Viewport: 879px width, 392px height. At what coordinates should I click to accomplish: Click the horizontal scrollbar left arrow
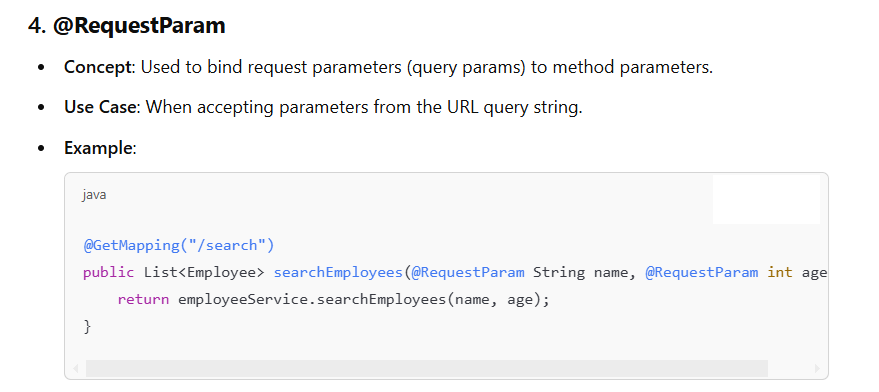click(76, 368)
